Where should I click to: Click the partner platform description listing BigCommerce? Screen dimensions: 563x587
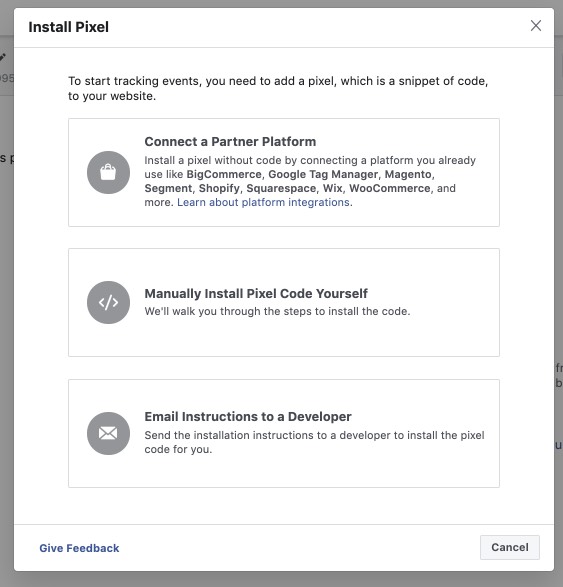[x=310, y=181]
